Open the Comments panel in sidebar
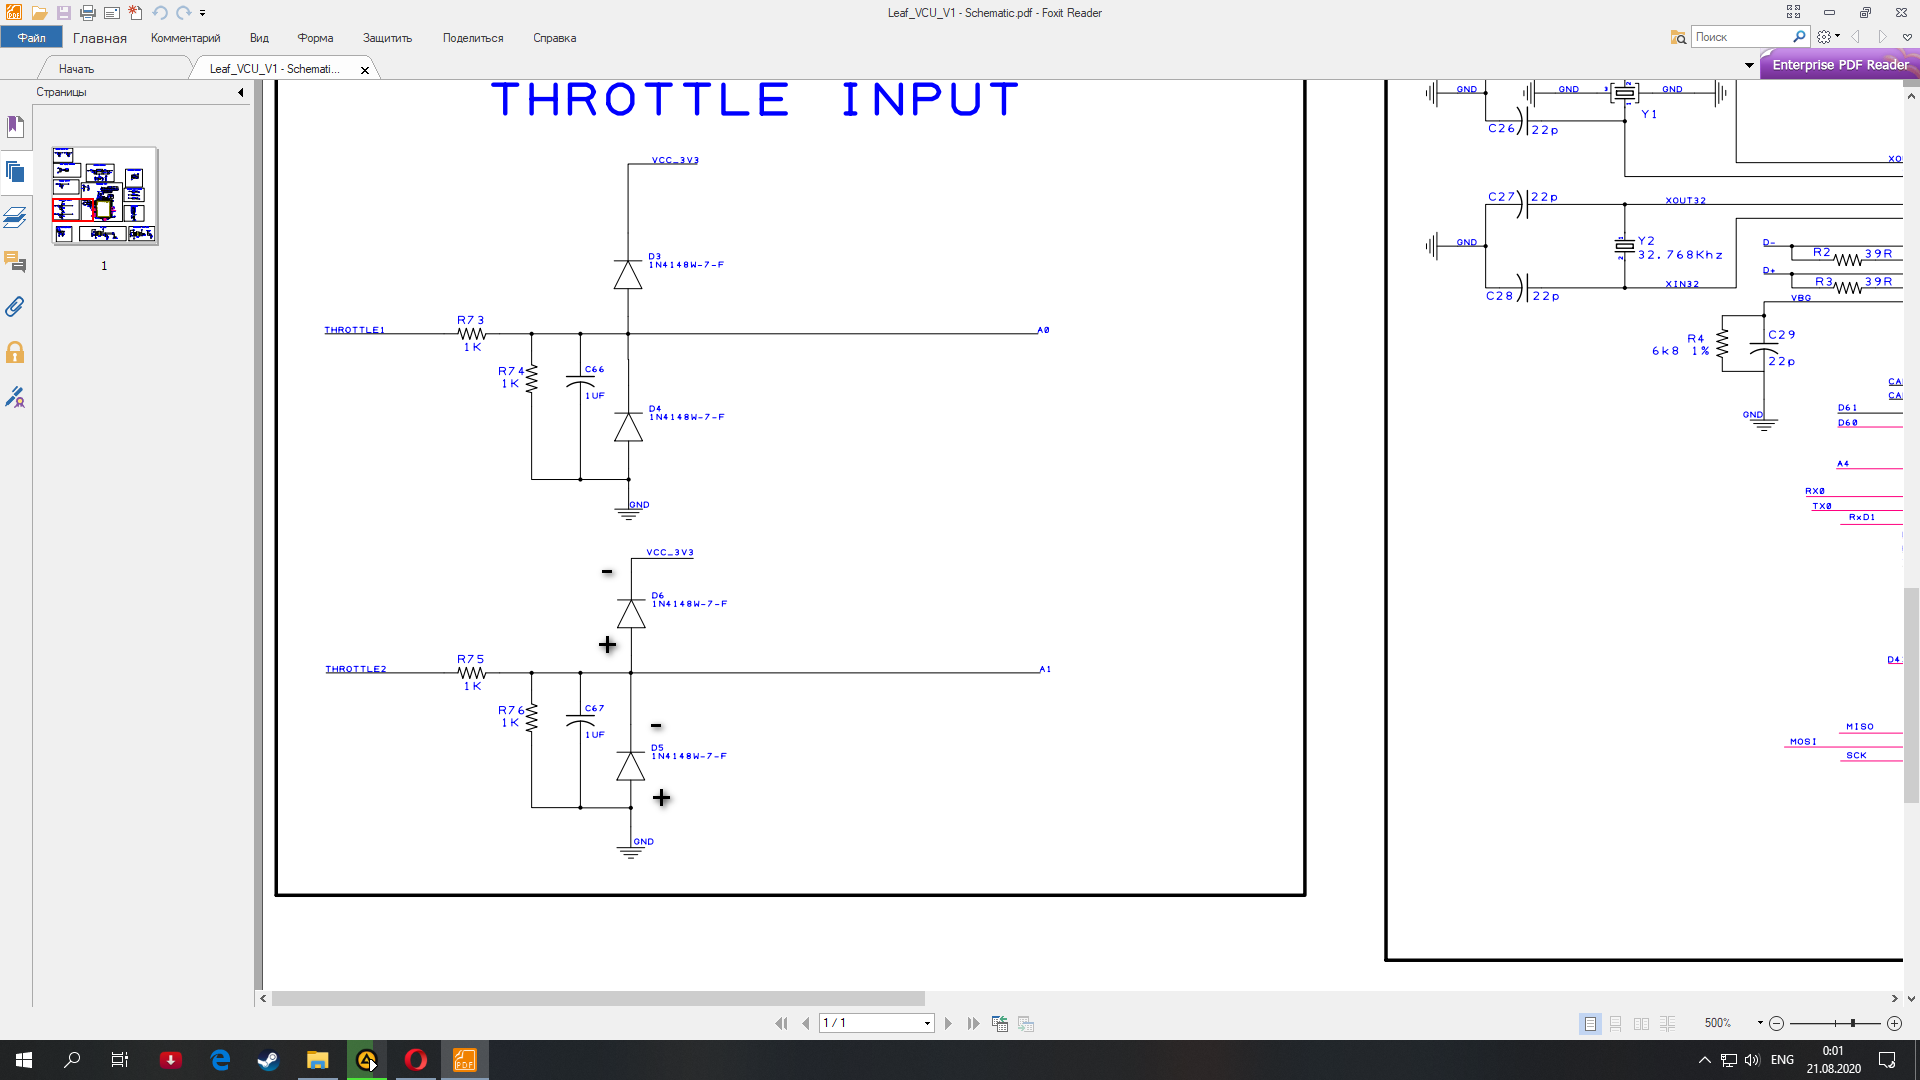The image size is (1920, 1080). tap(15, 262)
